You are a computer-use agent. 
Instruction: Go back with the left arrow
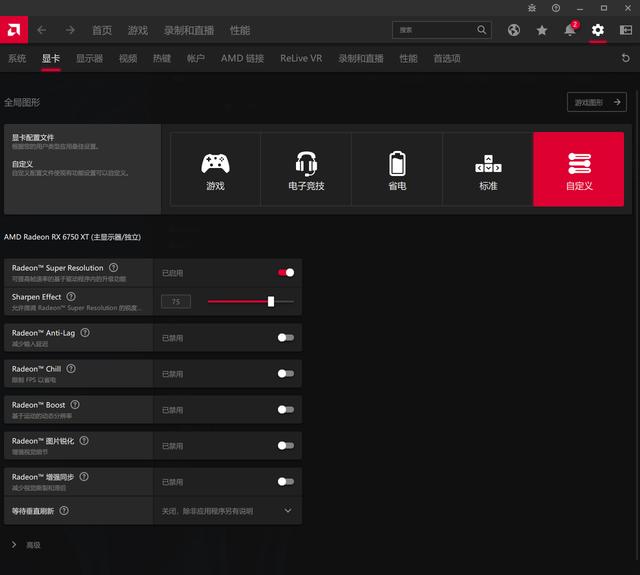(x=42, y=30)
